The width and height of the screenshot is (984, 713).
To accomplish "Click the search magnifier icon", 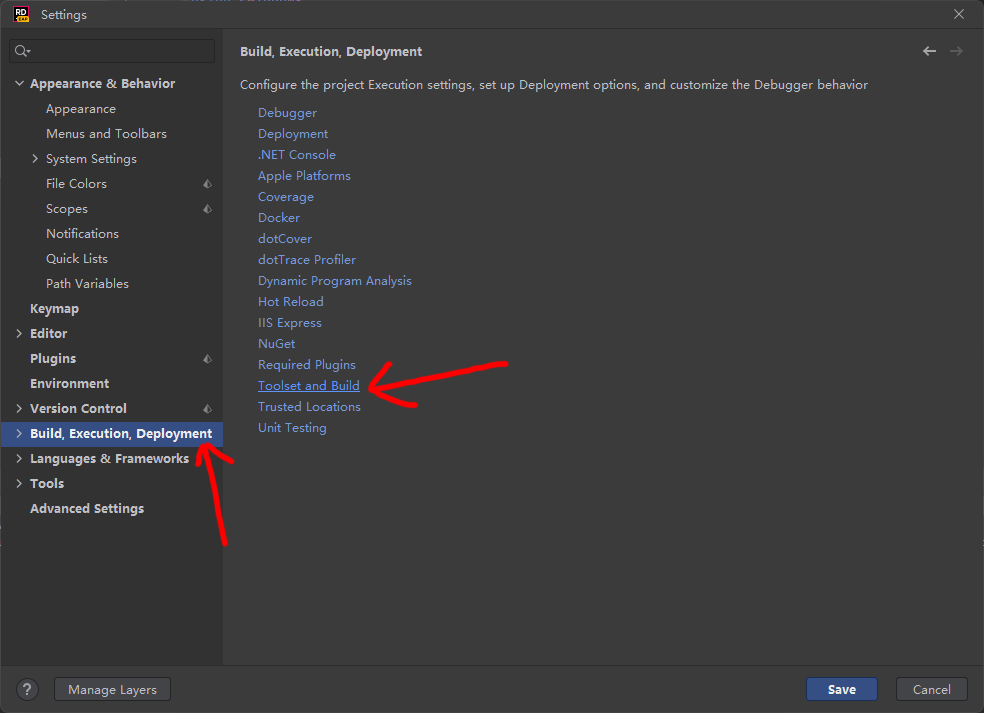I will click(22, 51).
